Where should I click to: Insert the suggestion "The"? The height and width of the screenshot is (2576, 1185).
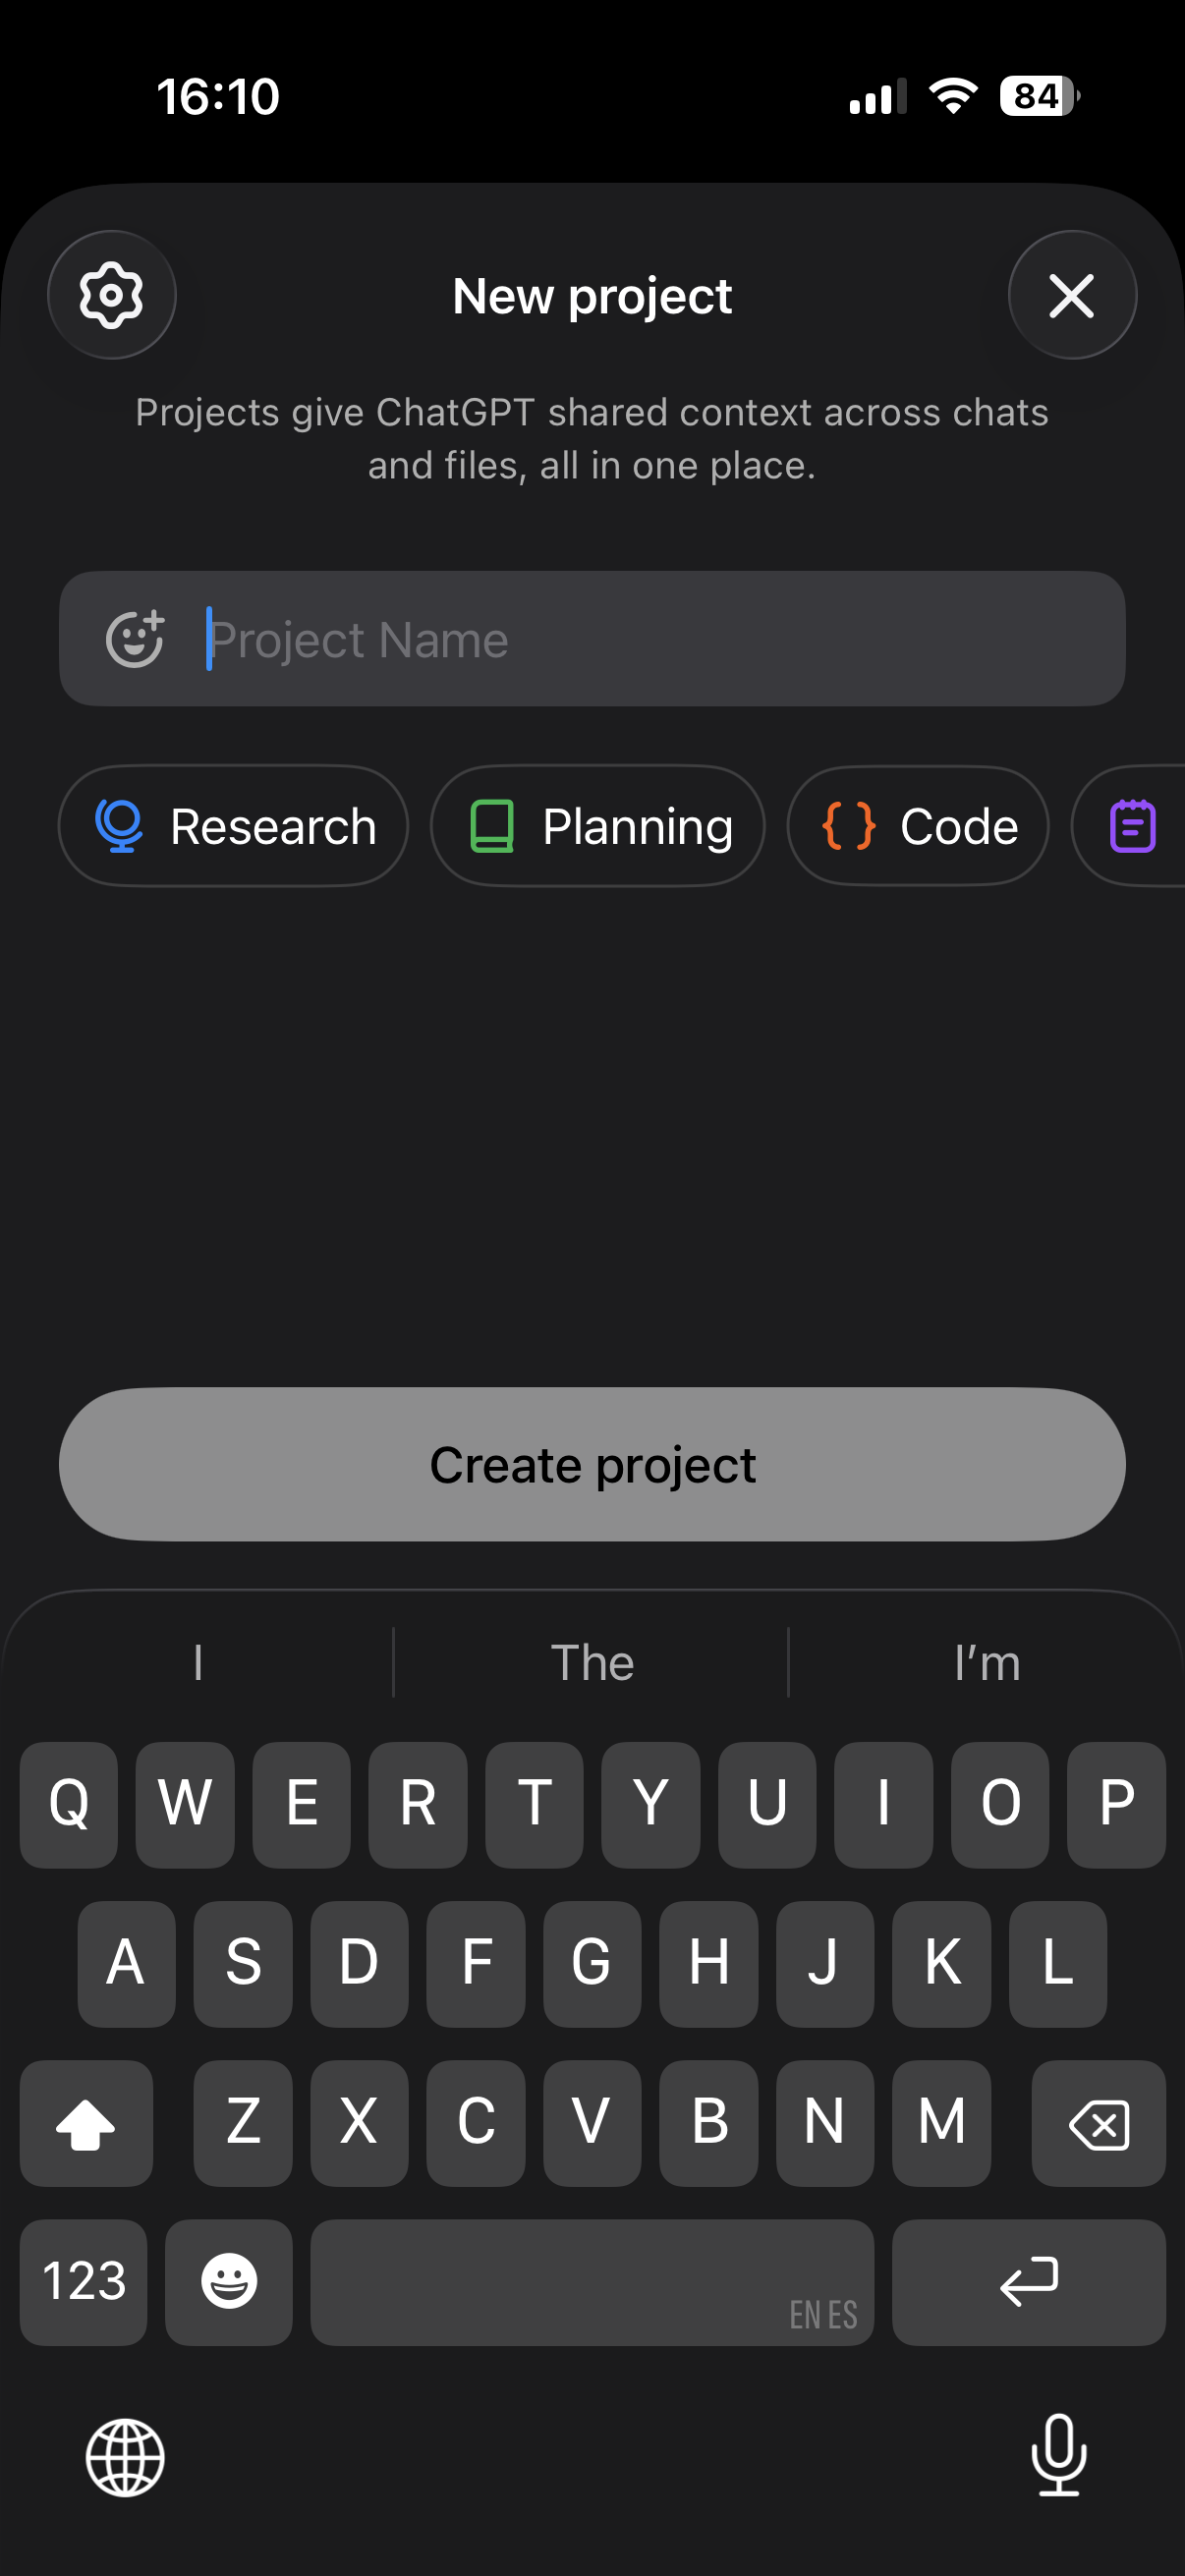tap(592, 1663)
